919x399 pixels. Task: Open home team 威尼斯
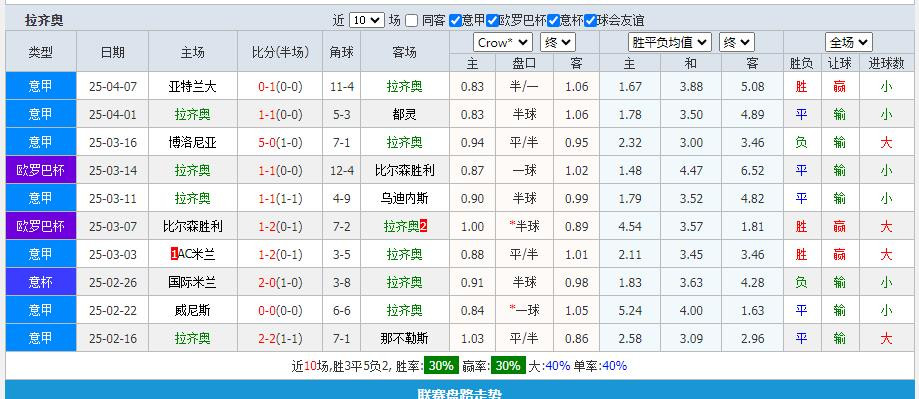(192, 311)
